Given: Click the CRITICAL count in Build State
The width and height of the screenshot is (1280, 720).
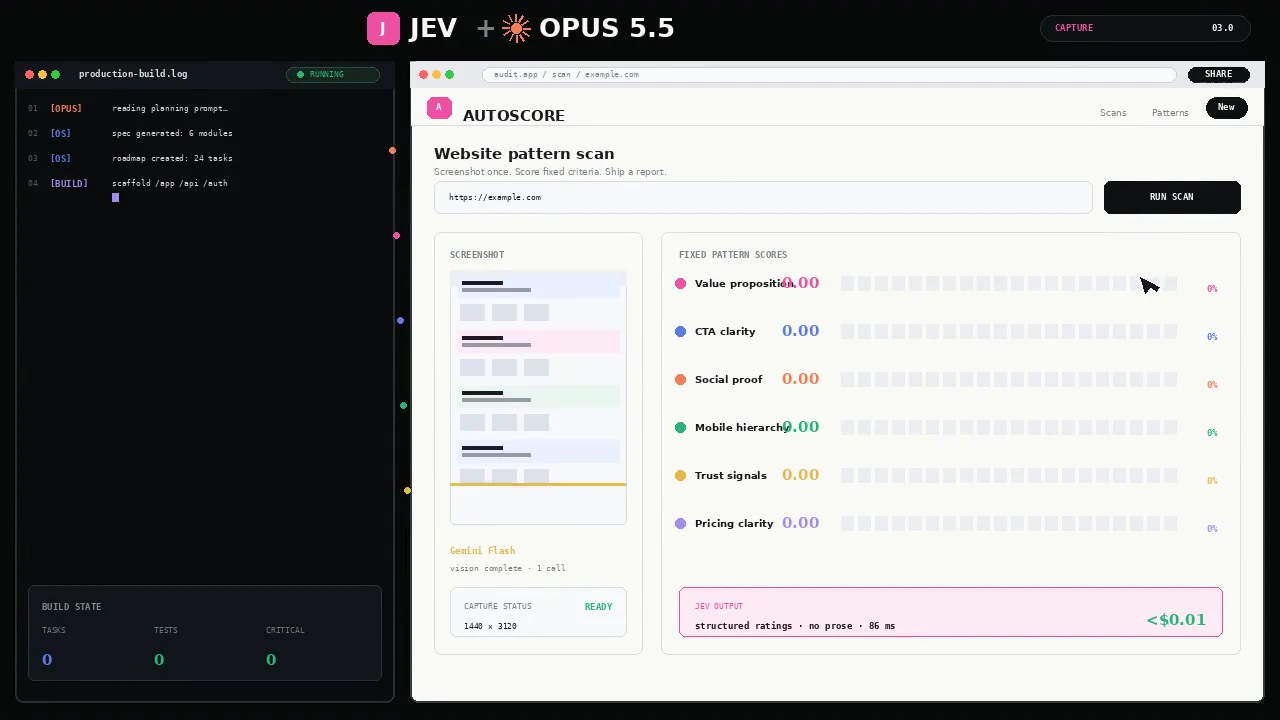Looking at the screenshot, I should (x=271, y=660).
